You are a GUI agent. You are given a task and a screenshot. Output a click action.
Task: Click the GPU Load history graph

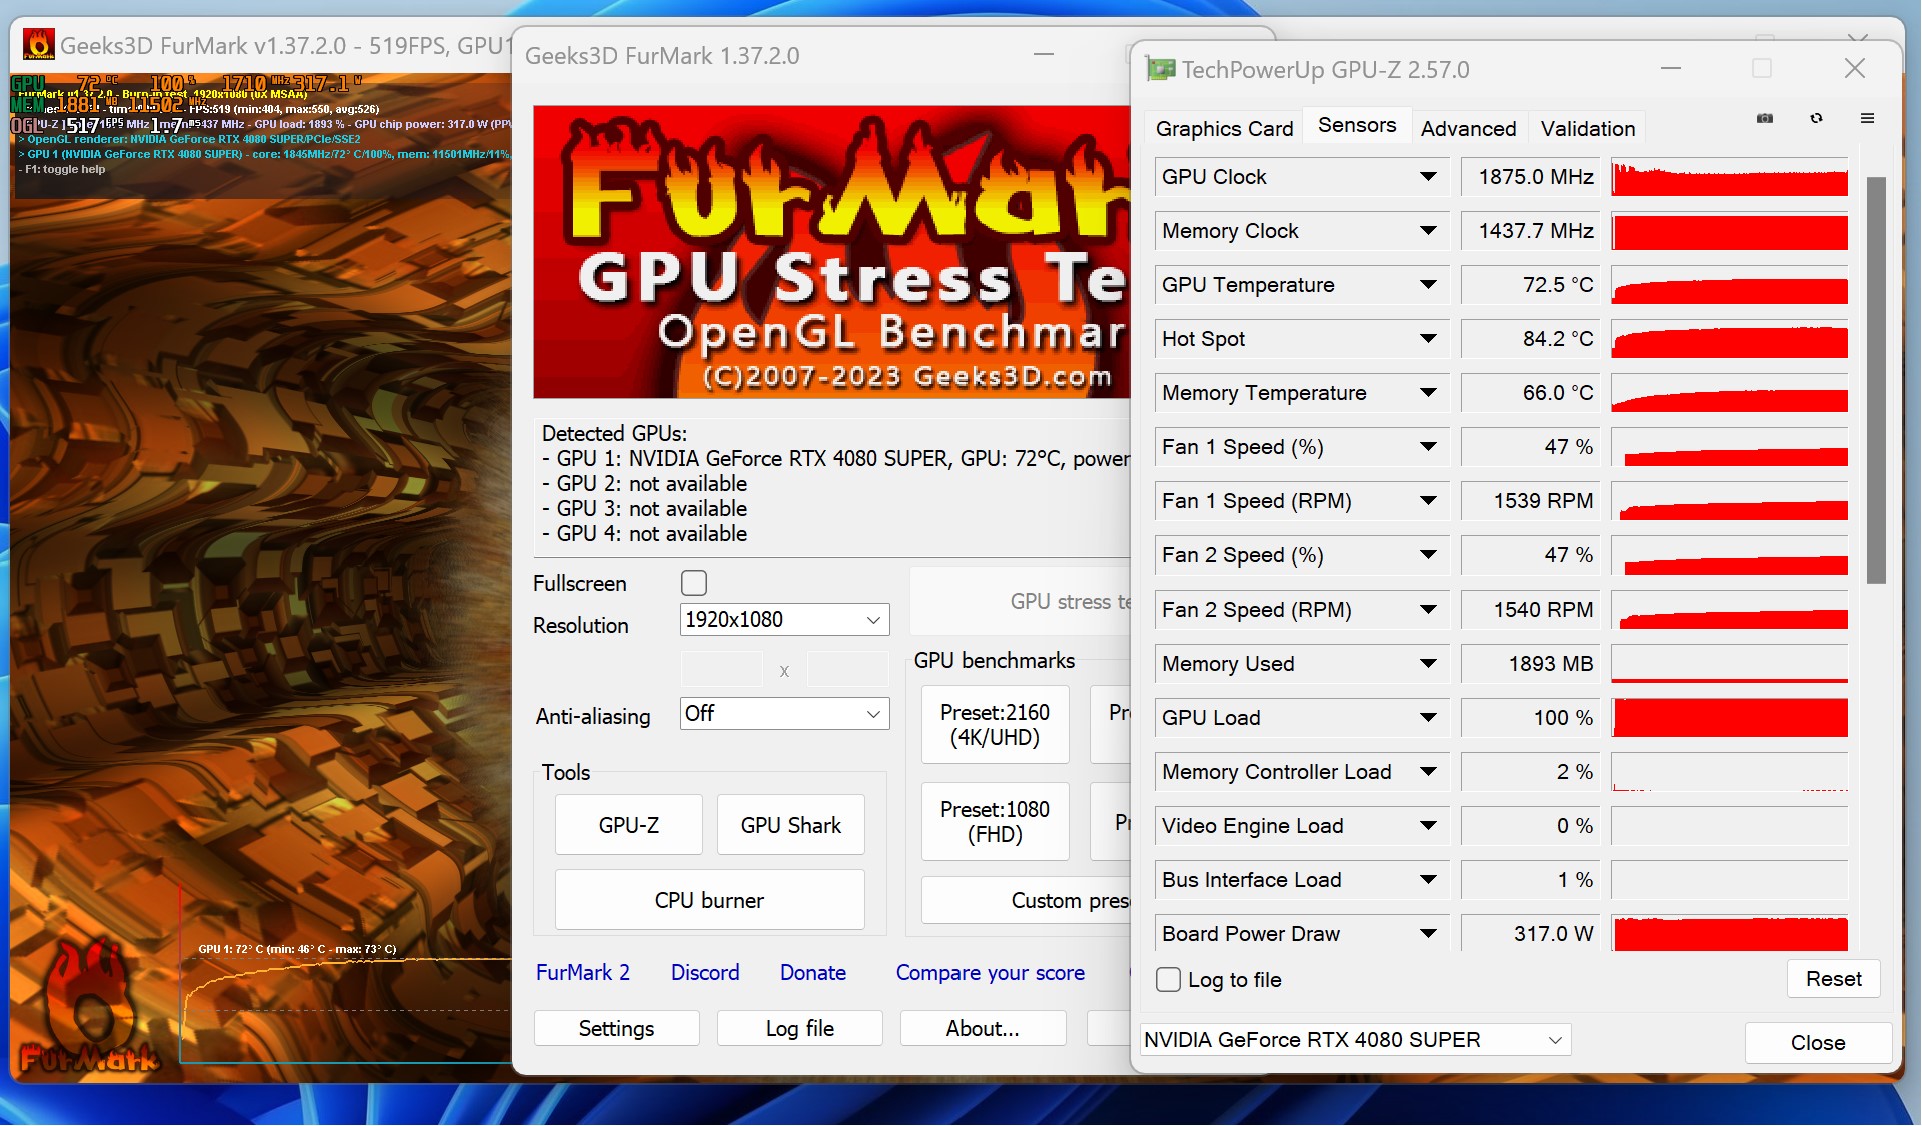(x=1730, y=718)
